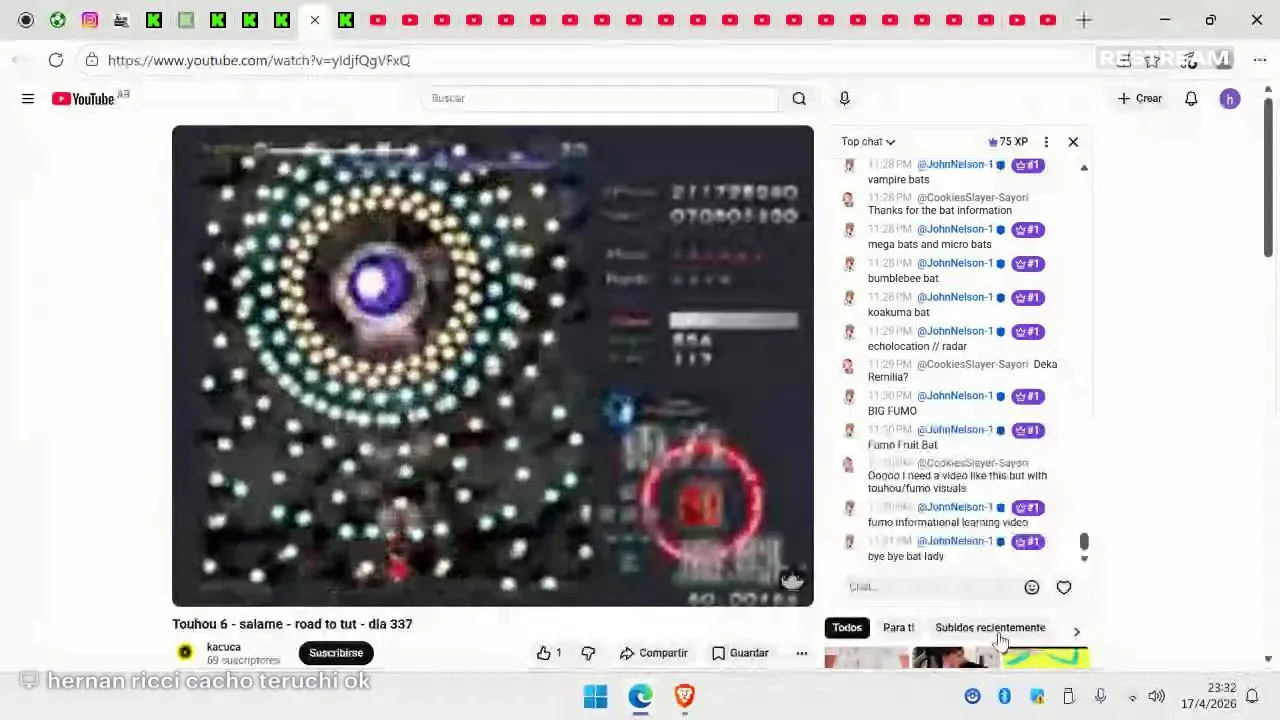This screenshot has height=720, width=1280.
Task: Click the Compartir button
Action: (x=653, y=653)
